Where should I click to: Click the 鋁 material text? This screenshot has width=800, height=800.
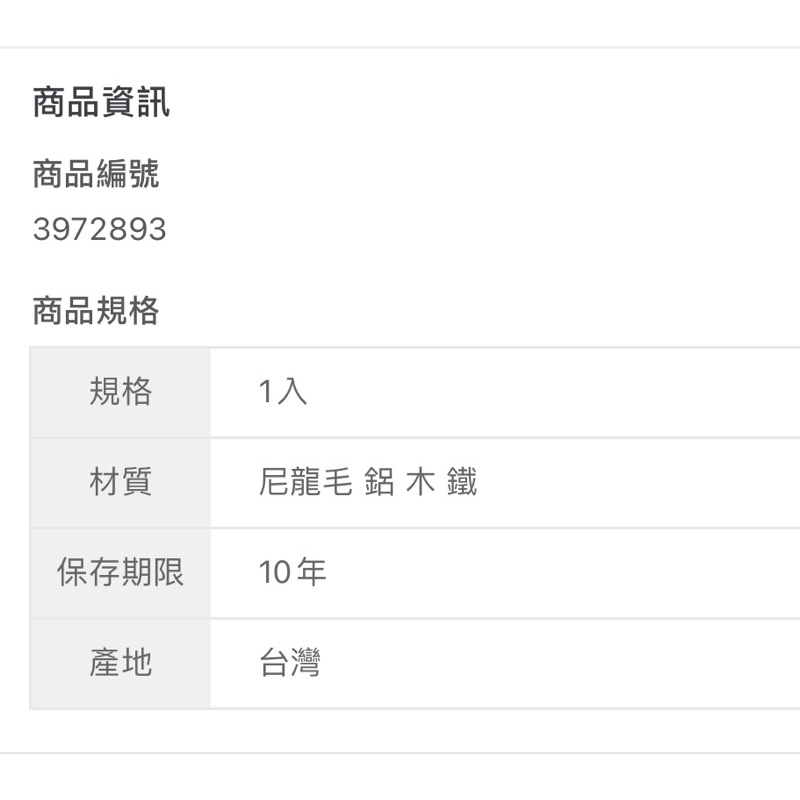pyautogui.click(x=379, y=483)
